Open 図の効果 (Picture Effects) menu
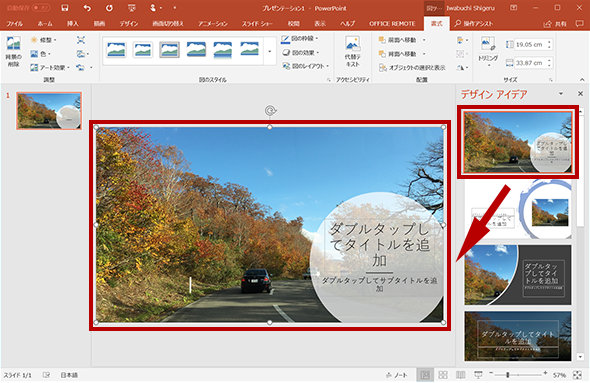This screenshot has width=590, height=383. 301,53
